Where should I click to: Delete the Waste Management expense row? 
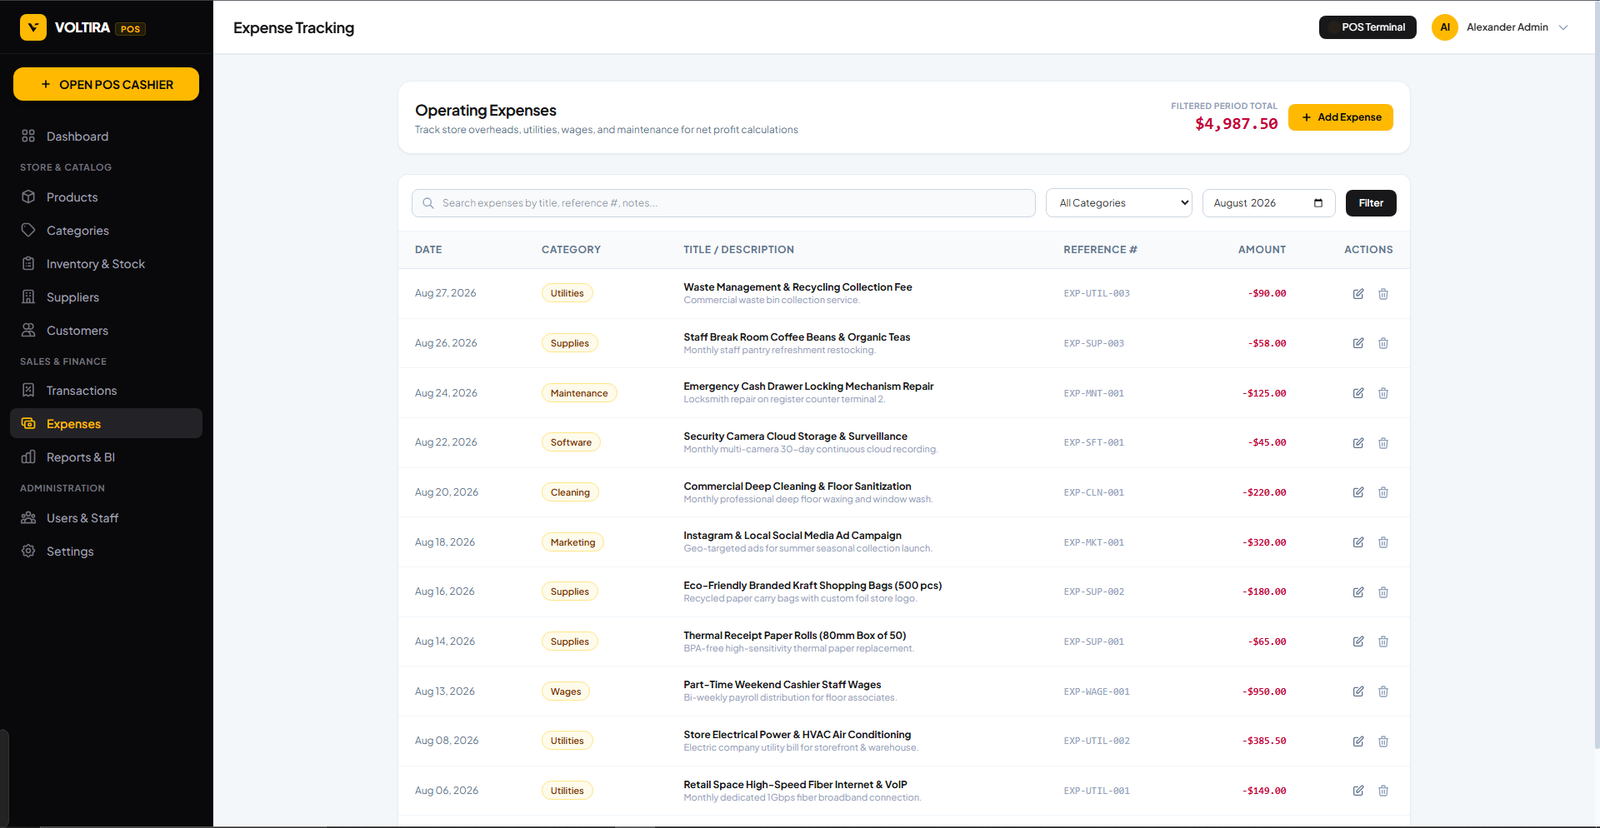(1383, 294)
